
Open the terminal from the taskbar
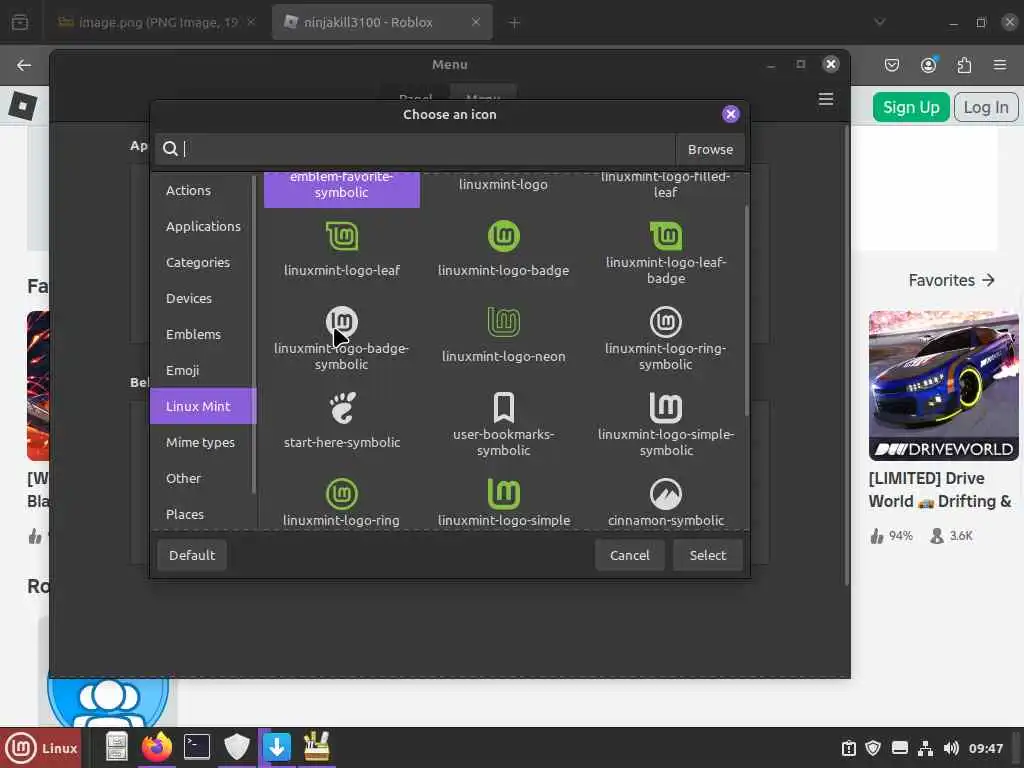(197, 748)
